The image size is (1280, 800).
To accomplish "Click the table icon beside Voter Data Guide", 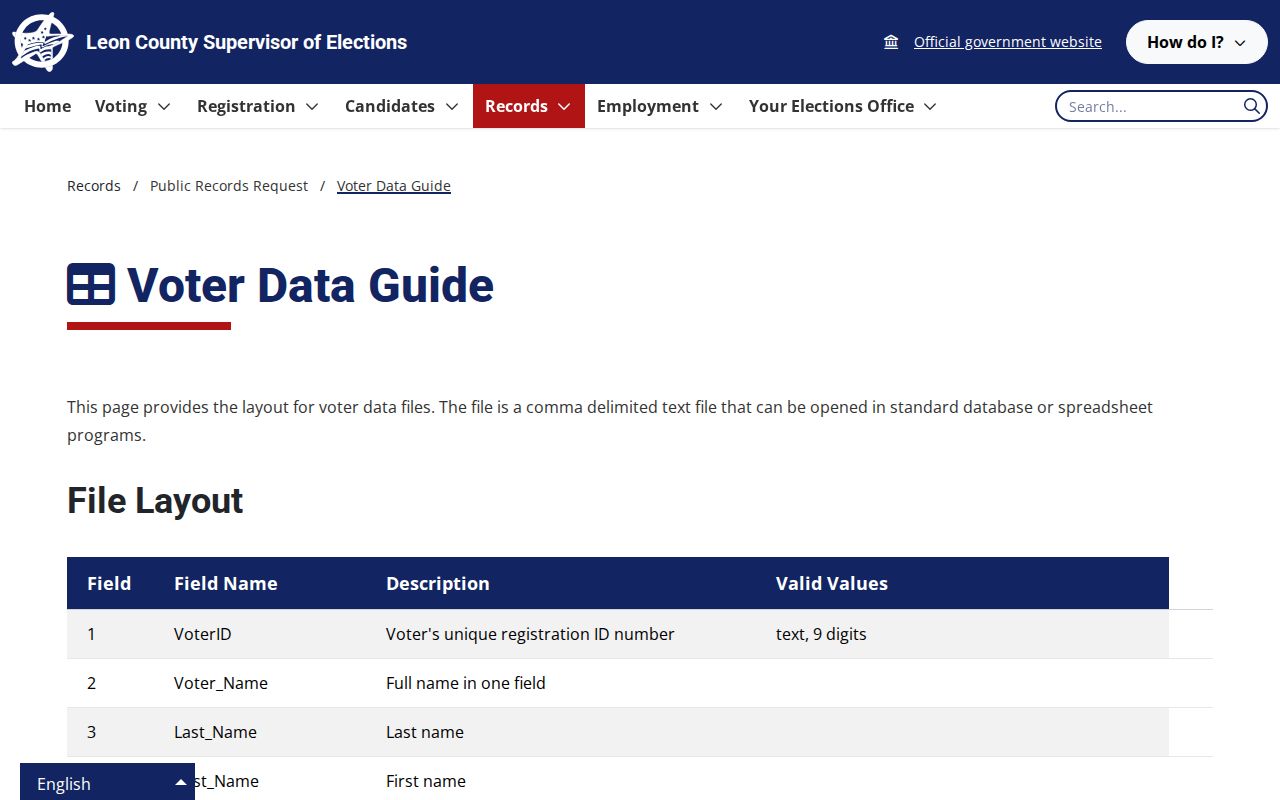I will (x=91, y=285).
